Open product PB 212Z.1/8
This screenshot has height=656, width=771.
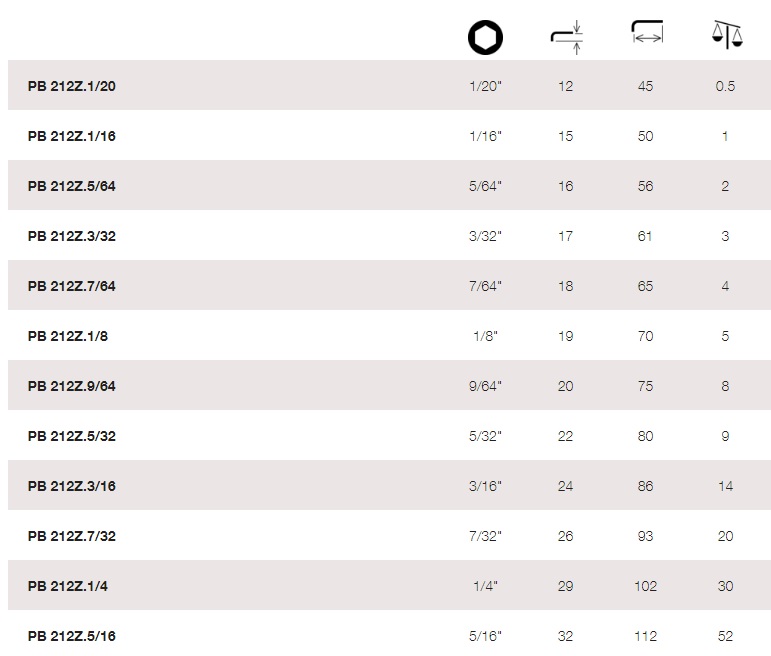[x=68, y=336]
